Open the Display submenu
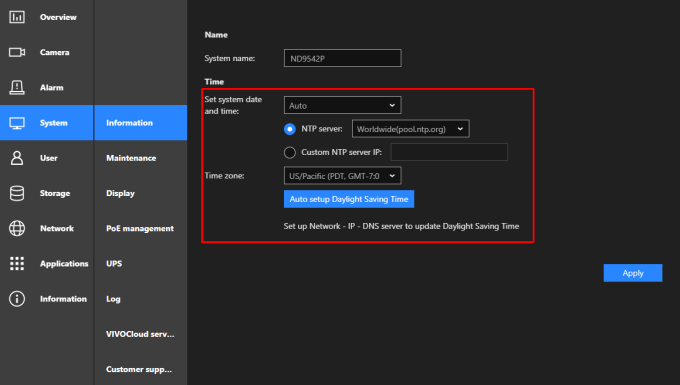 120,193
